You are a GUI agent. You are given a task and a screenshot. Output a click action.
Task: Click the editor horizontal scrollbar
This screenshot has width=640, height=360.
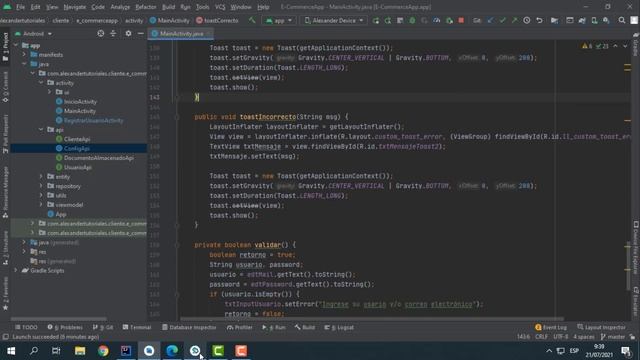[371, 319]
